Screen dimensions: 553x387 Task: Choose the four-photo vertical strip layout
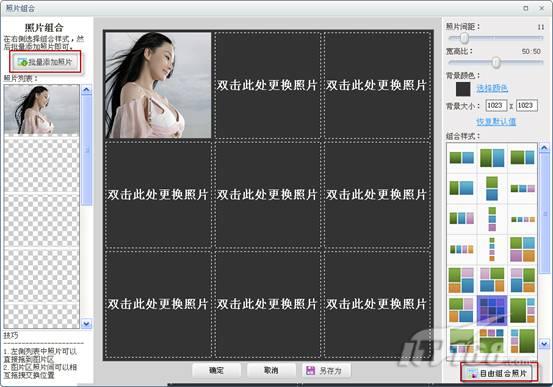tap(492, 249)
